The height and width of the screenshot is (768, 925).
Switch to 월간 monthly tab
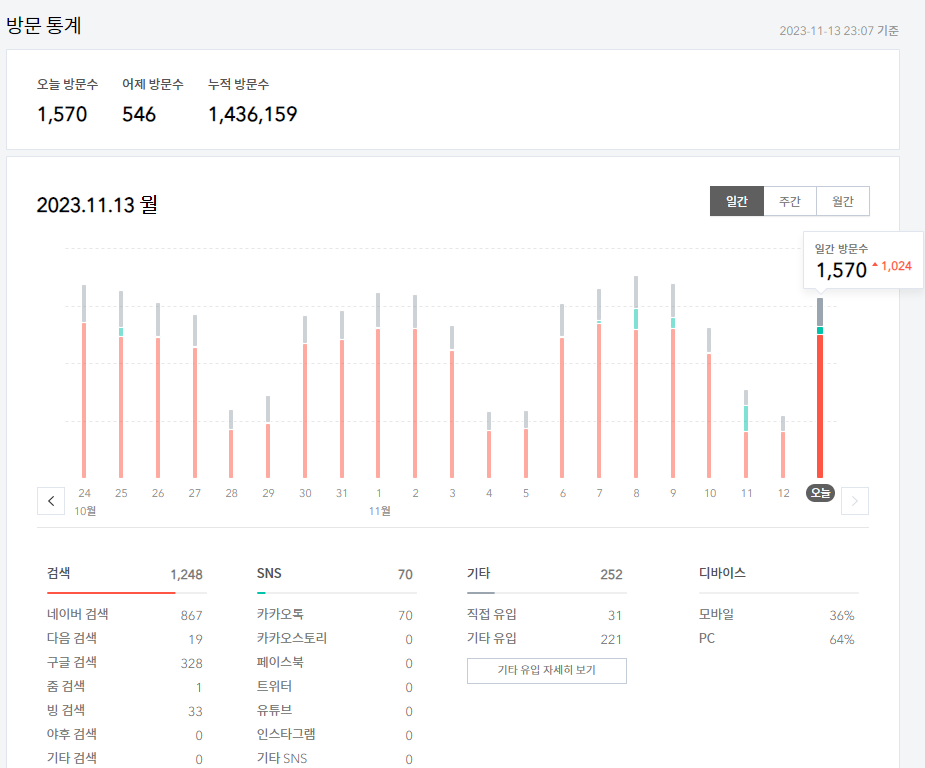843,201
